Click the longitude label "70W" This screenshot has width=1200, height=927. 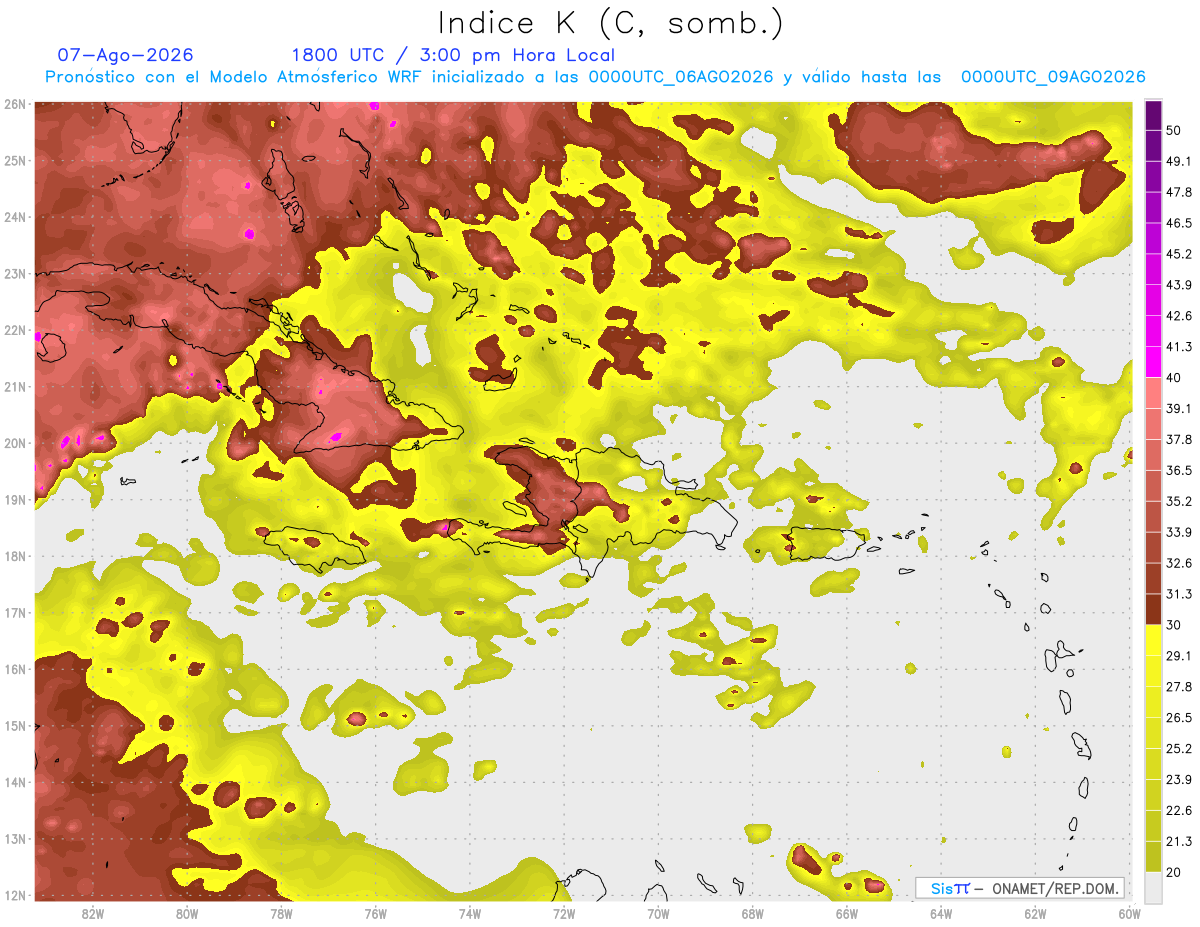(658, 913)
